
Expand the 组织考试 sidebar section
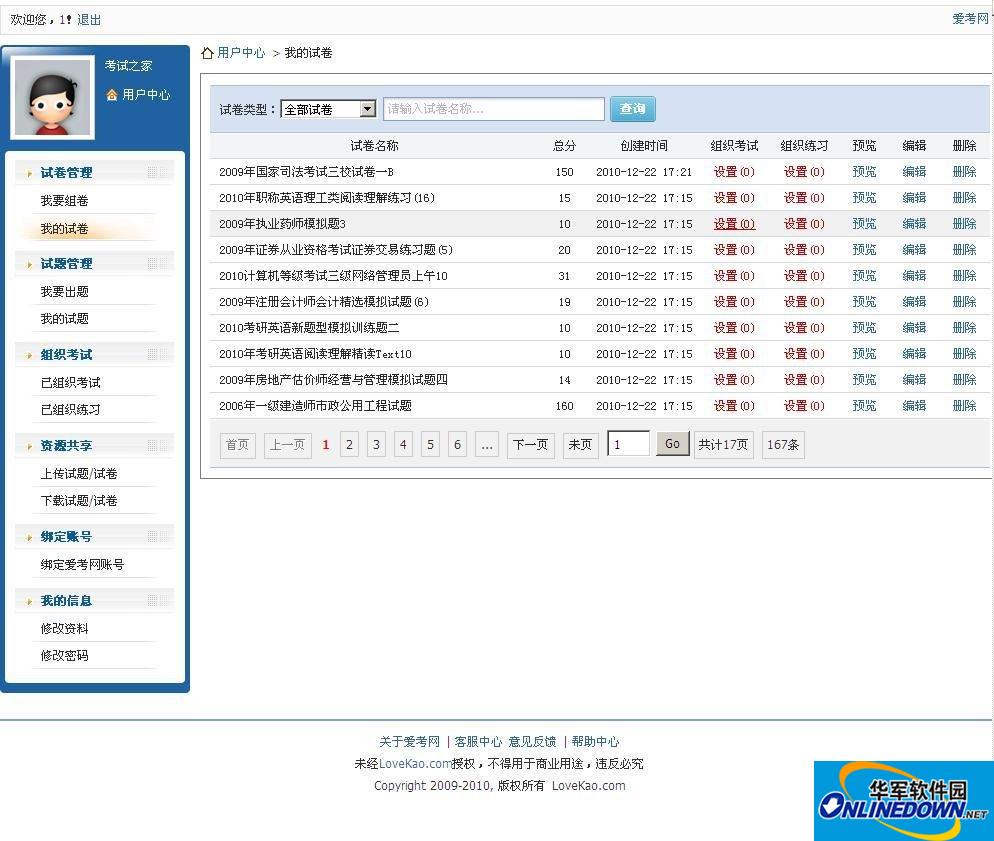(x=67, y=355)
